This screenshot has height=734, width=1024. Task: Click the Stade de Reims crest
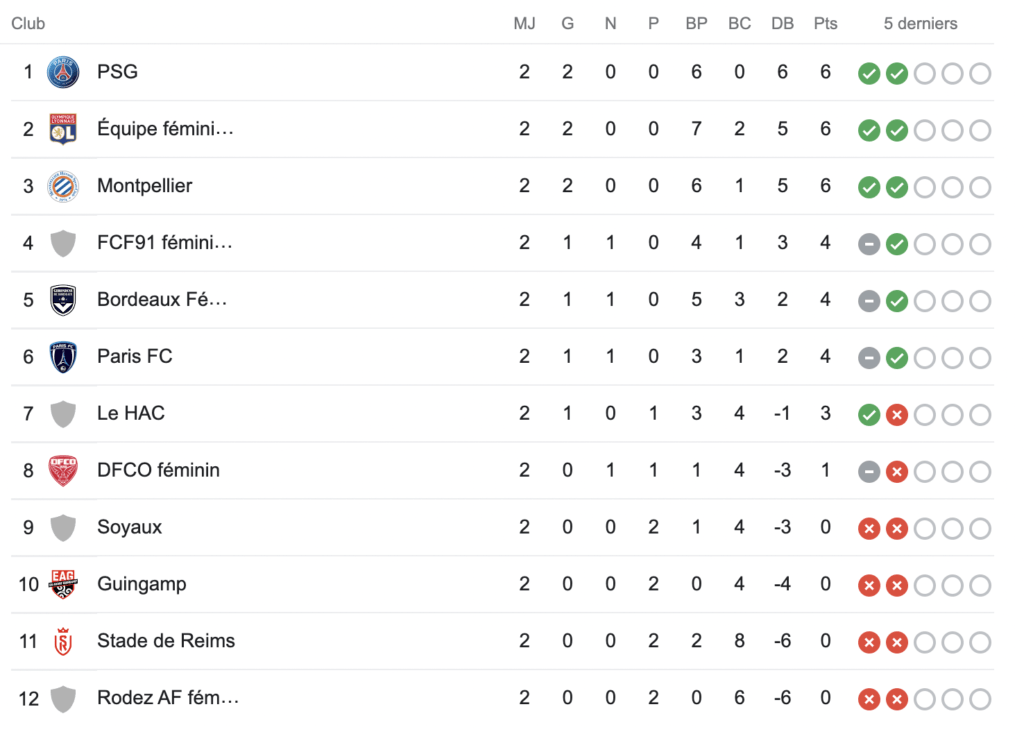click(63, 642)
